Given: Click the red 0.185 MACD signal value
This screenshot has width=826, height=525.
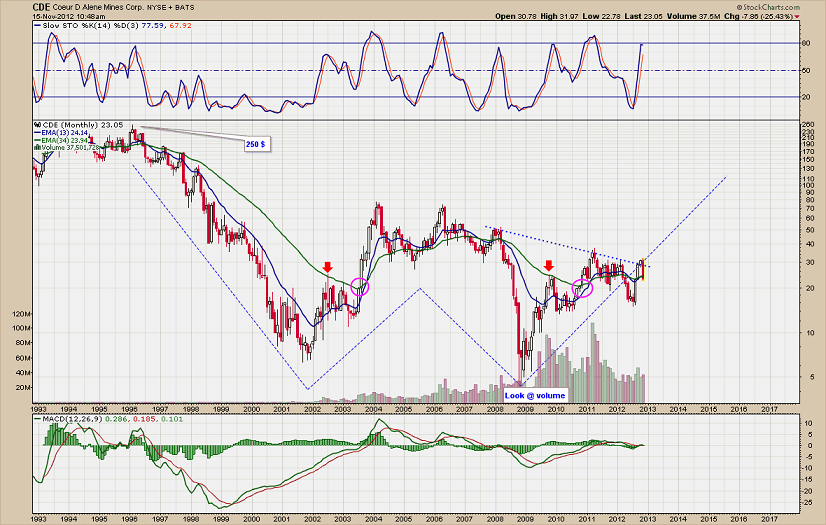Looking at the screenshot, I should (x=142, y=419).
